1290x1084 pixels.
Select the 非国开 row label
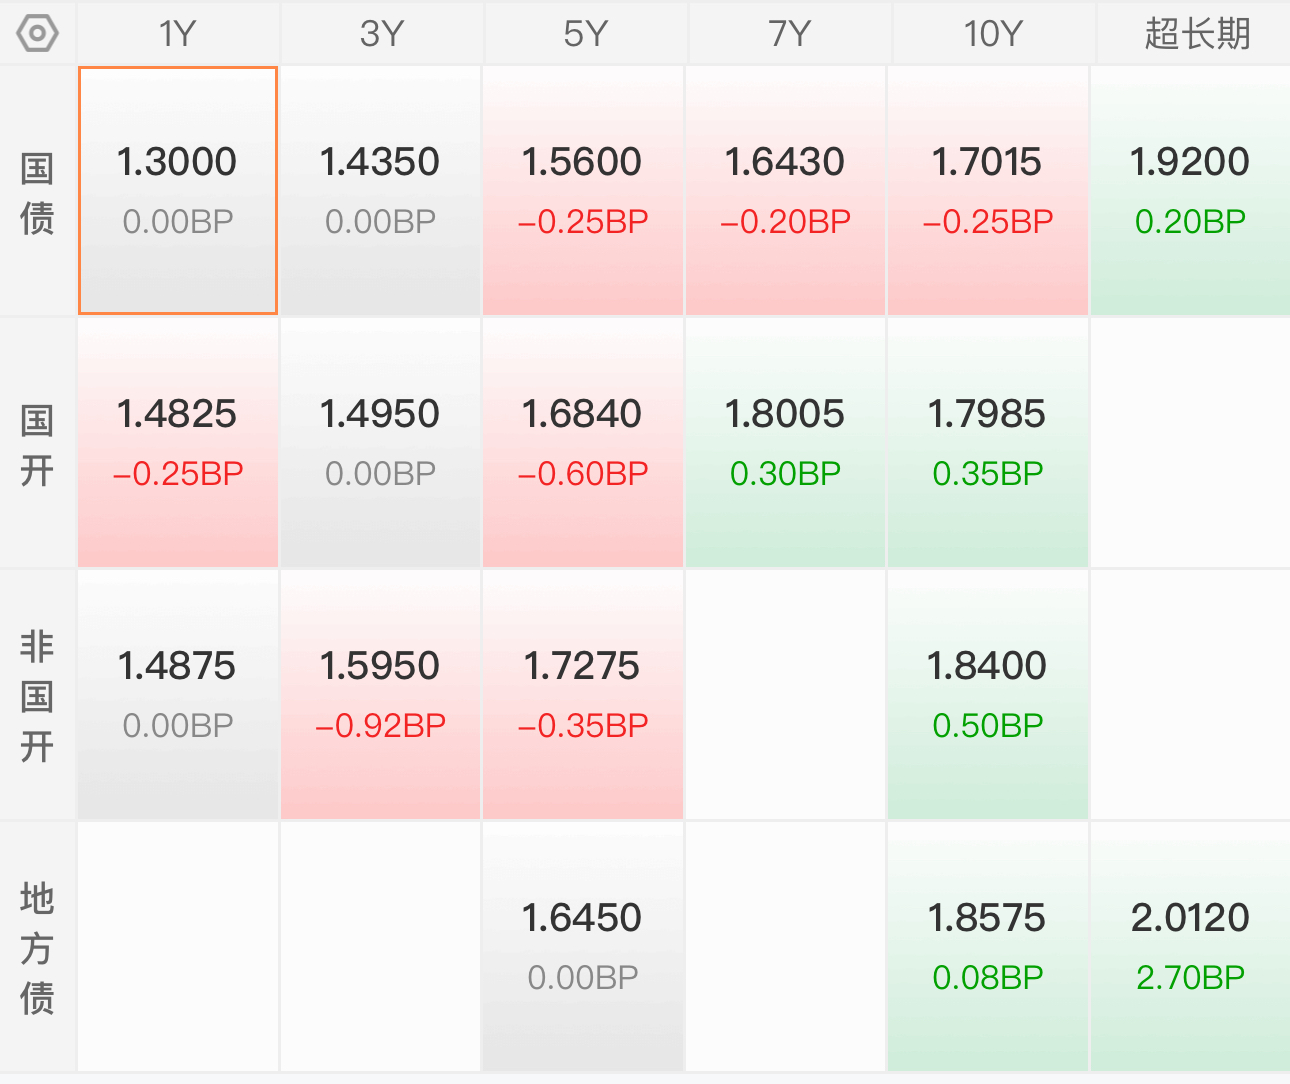(x=37, y=696)
